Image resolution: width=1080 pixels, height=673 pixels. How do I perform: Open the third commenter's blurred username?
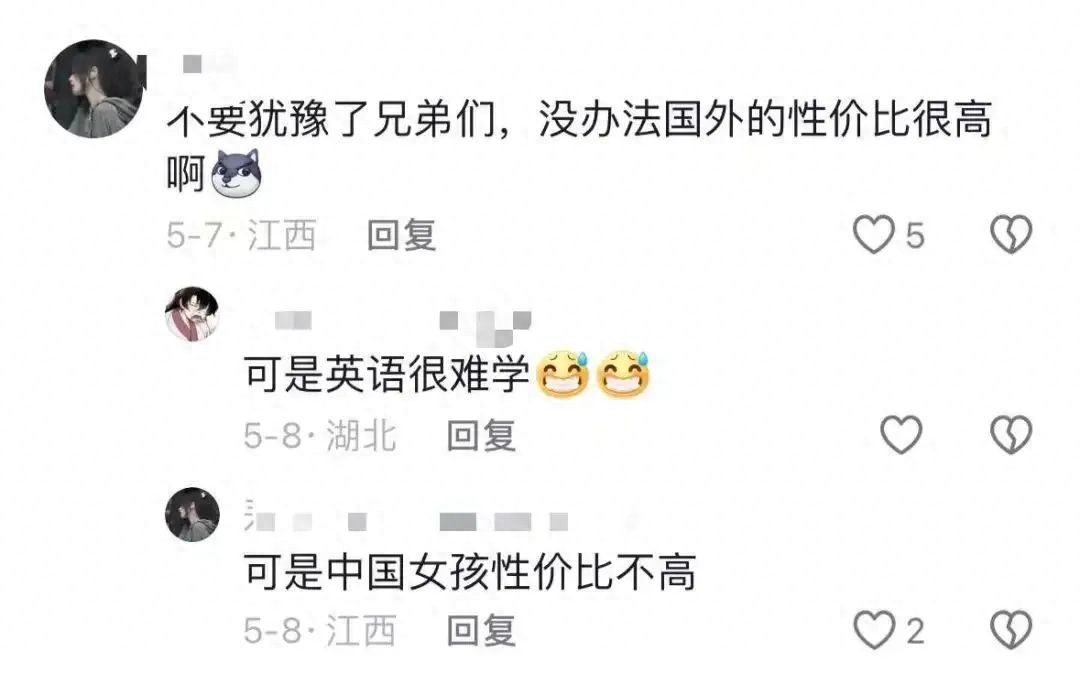click(406, 521)
